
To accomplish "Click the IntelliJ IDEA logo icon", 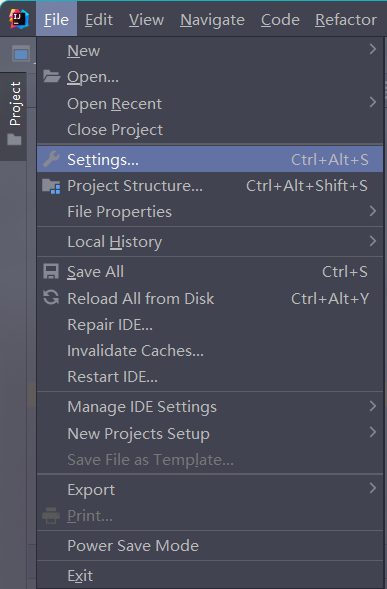I will (19, 19).
